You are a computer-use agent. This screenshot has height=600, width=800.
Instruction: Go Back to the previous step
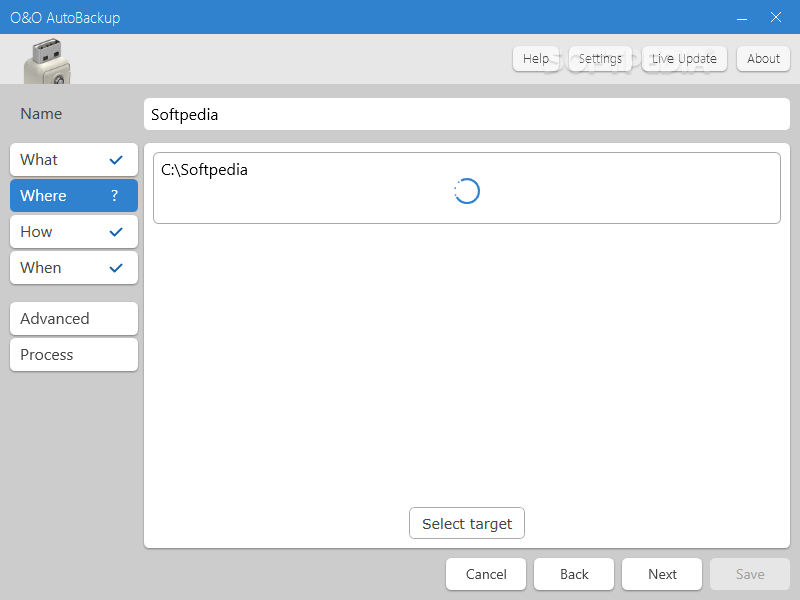pos(574,574)
